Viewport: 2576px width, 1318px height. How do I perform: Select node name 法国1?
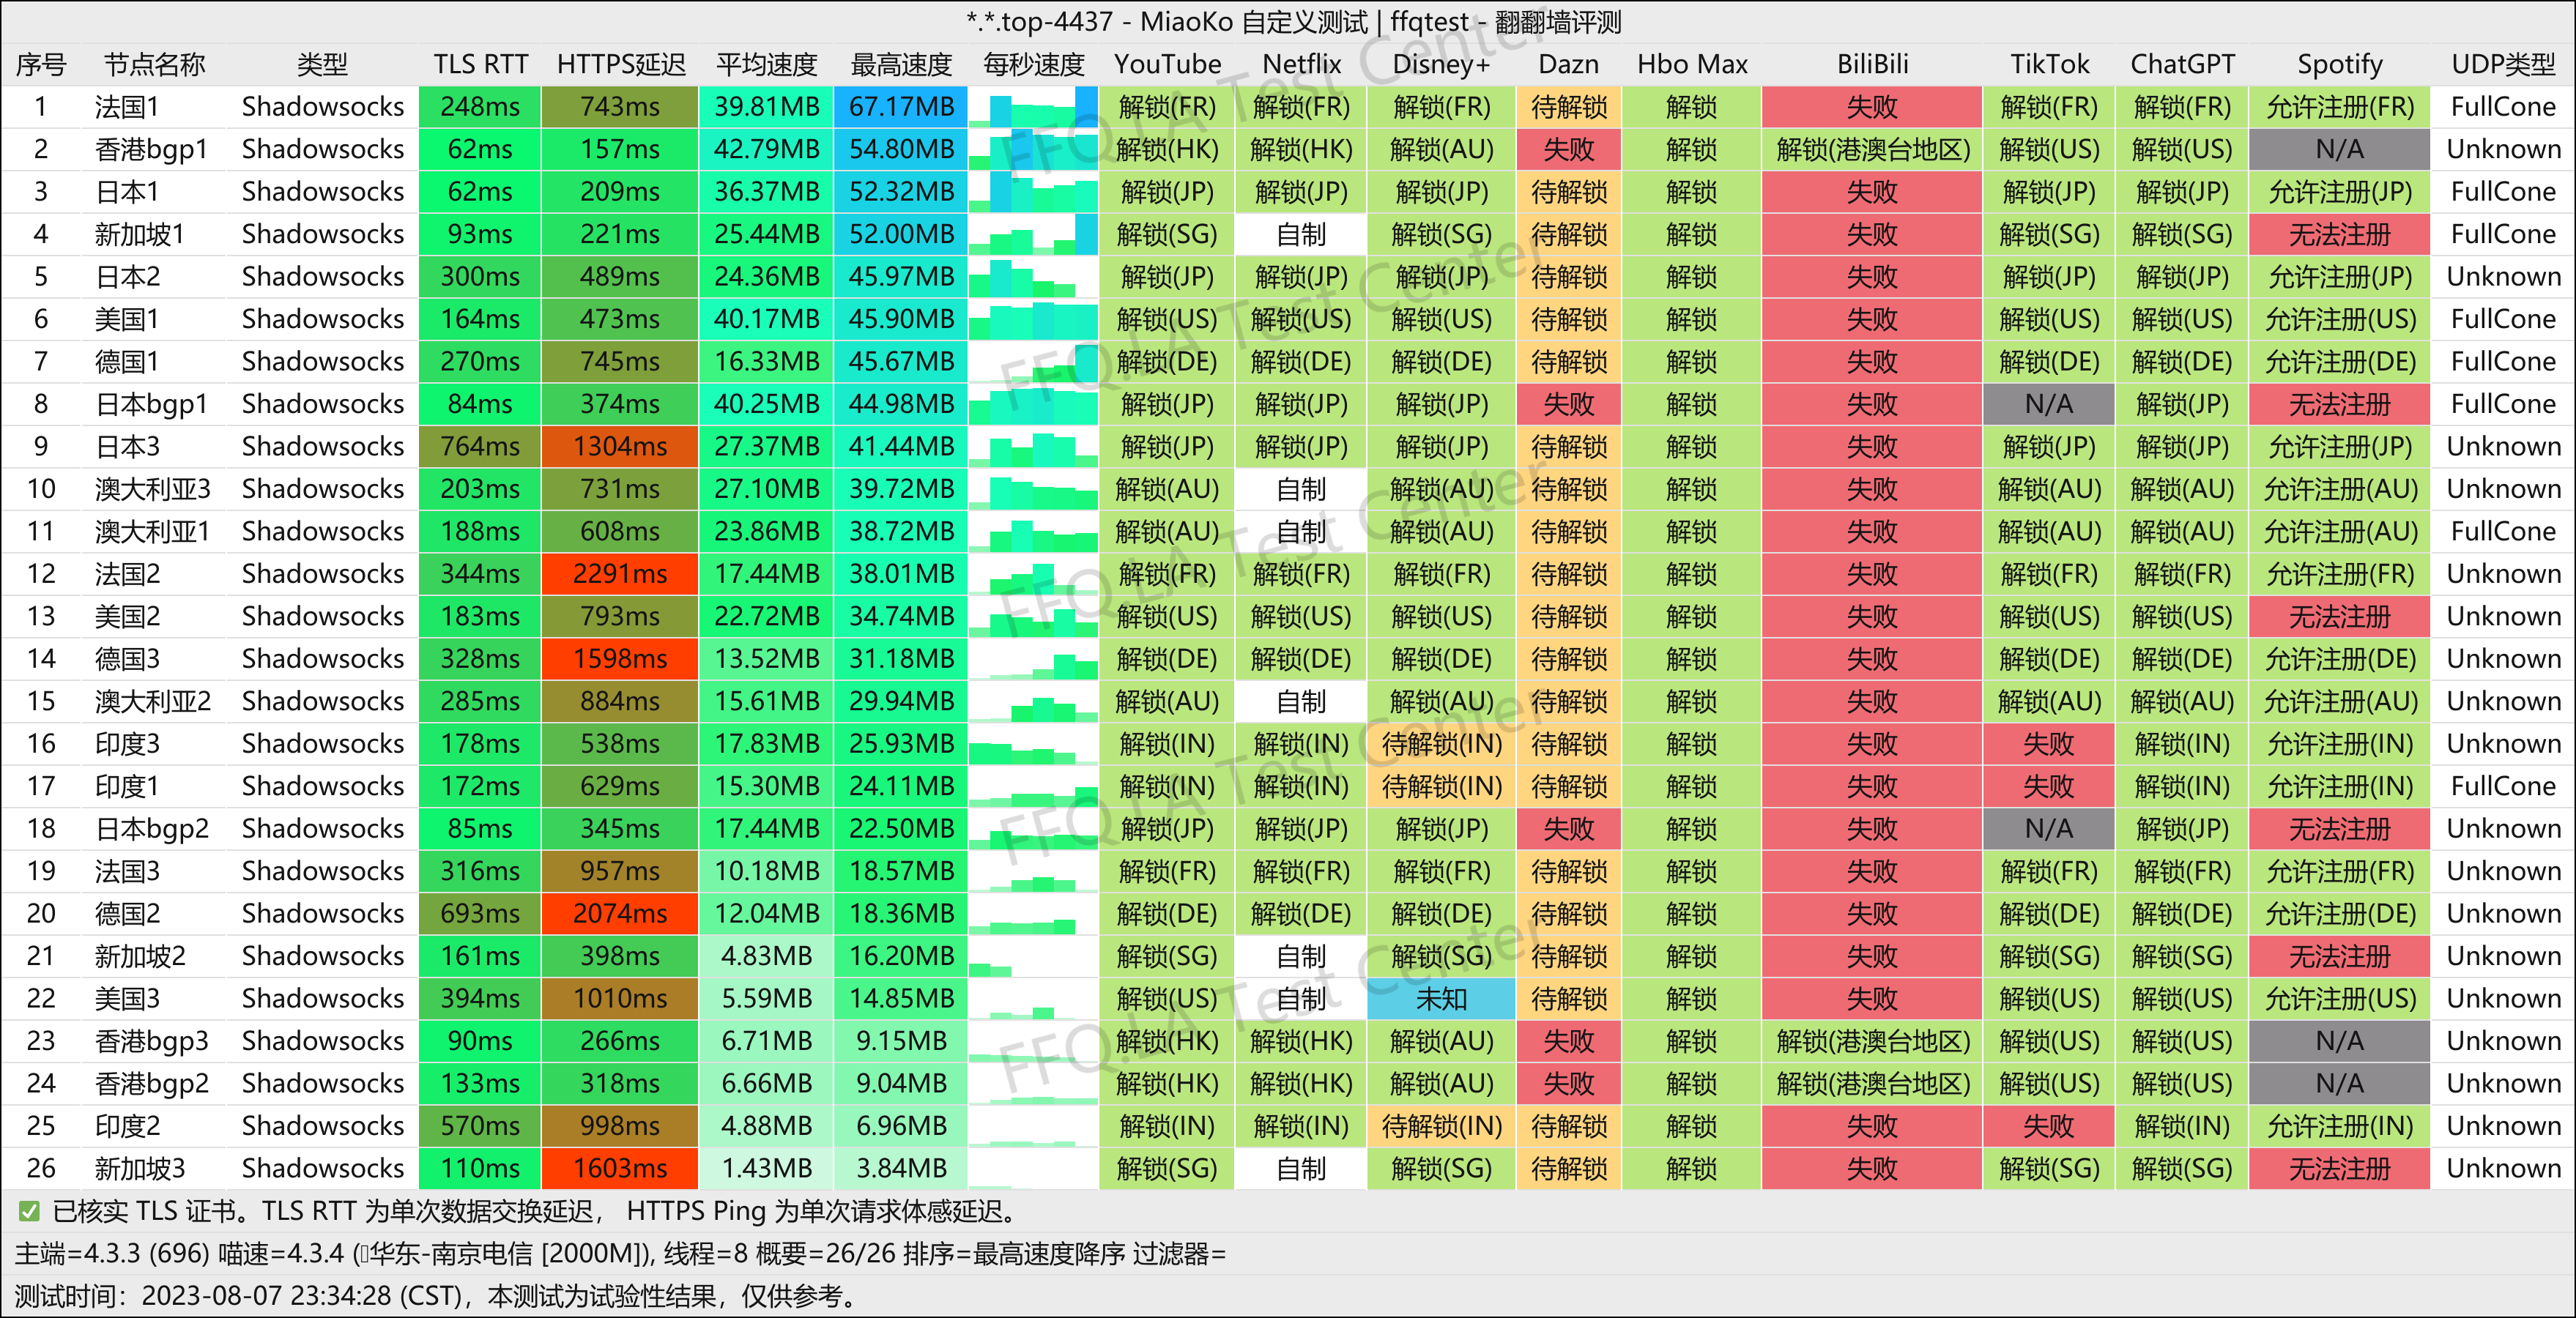pos(127,107)
